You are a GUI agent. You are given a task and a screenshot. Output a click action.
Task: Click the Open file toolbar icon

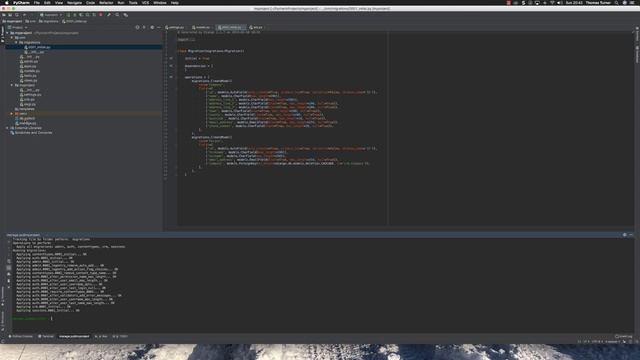click(4, 15)
